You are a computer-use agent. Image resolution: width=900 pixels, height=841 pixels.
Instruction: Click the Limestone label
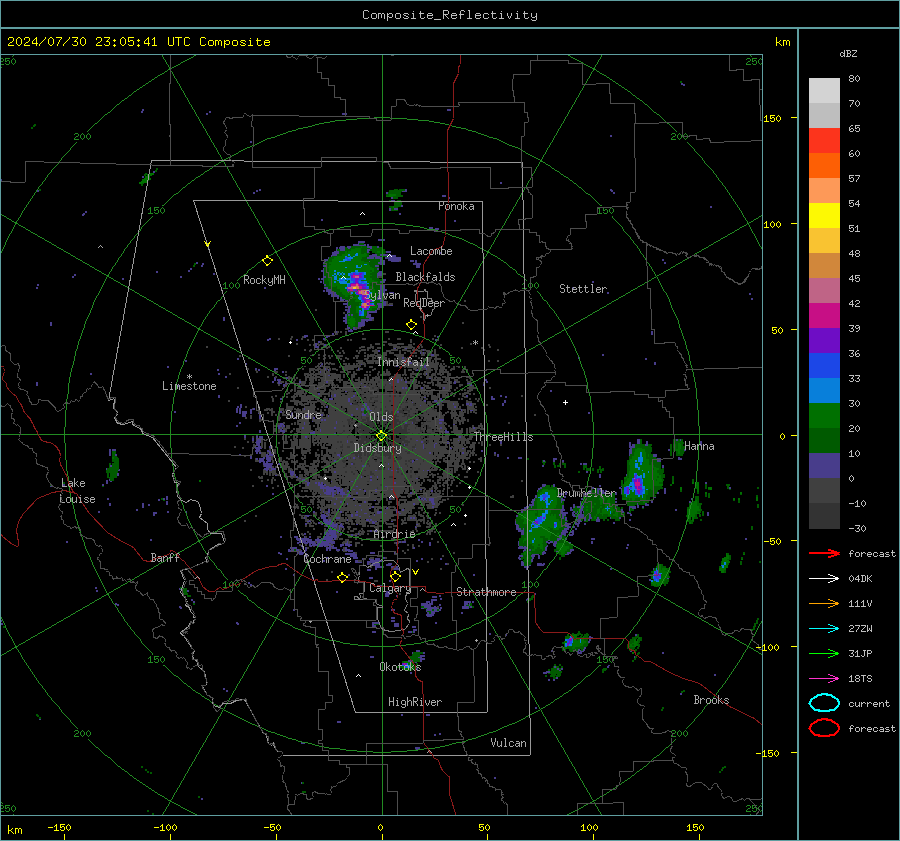pyautogui.click(x=189, y=386)
